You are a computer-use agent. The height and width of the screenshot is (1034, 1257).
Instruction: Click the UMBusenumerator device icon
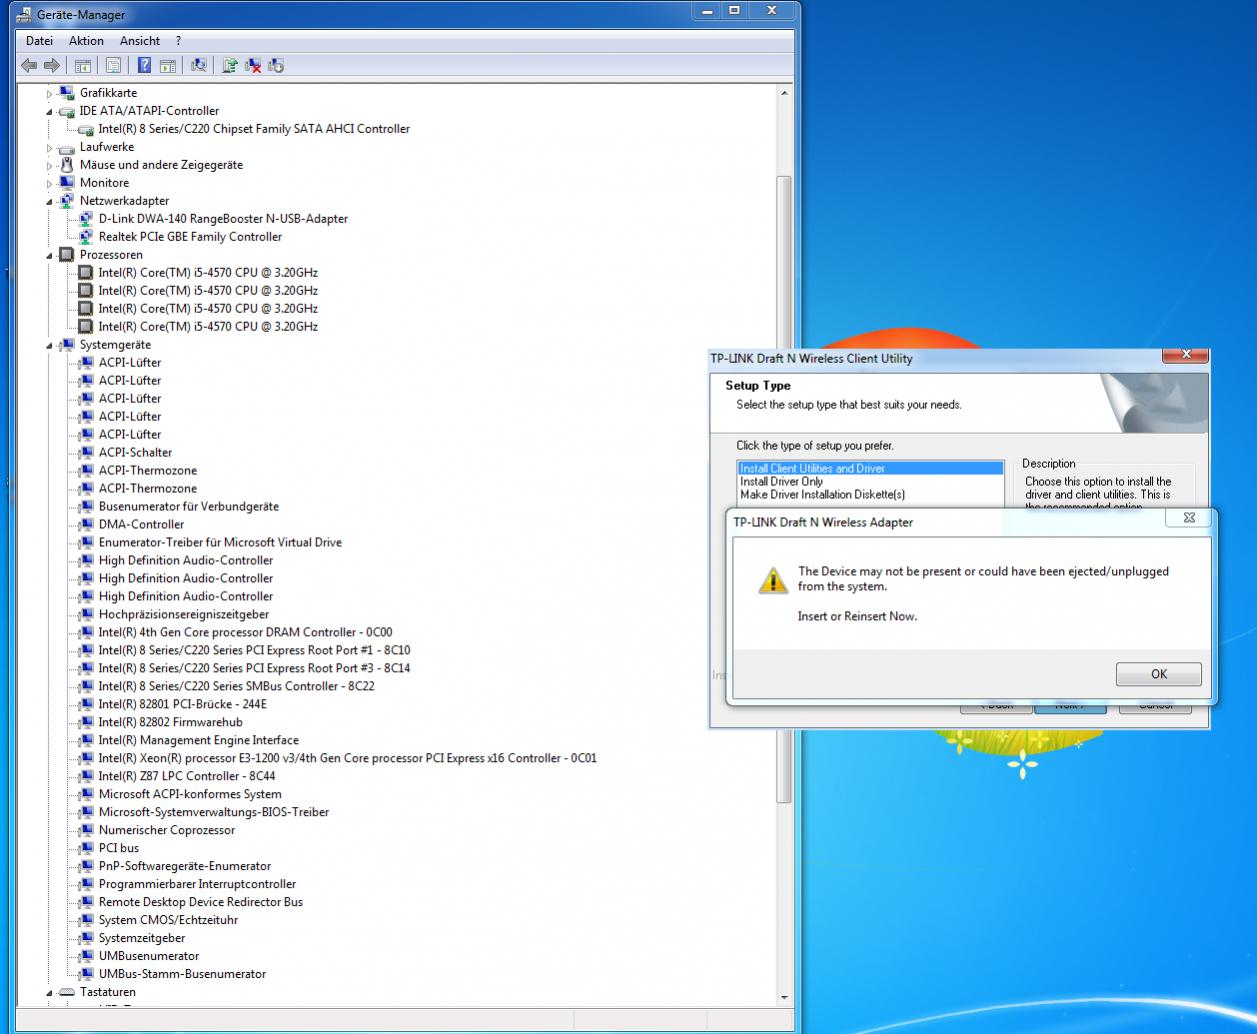click(86, 957)
